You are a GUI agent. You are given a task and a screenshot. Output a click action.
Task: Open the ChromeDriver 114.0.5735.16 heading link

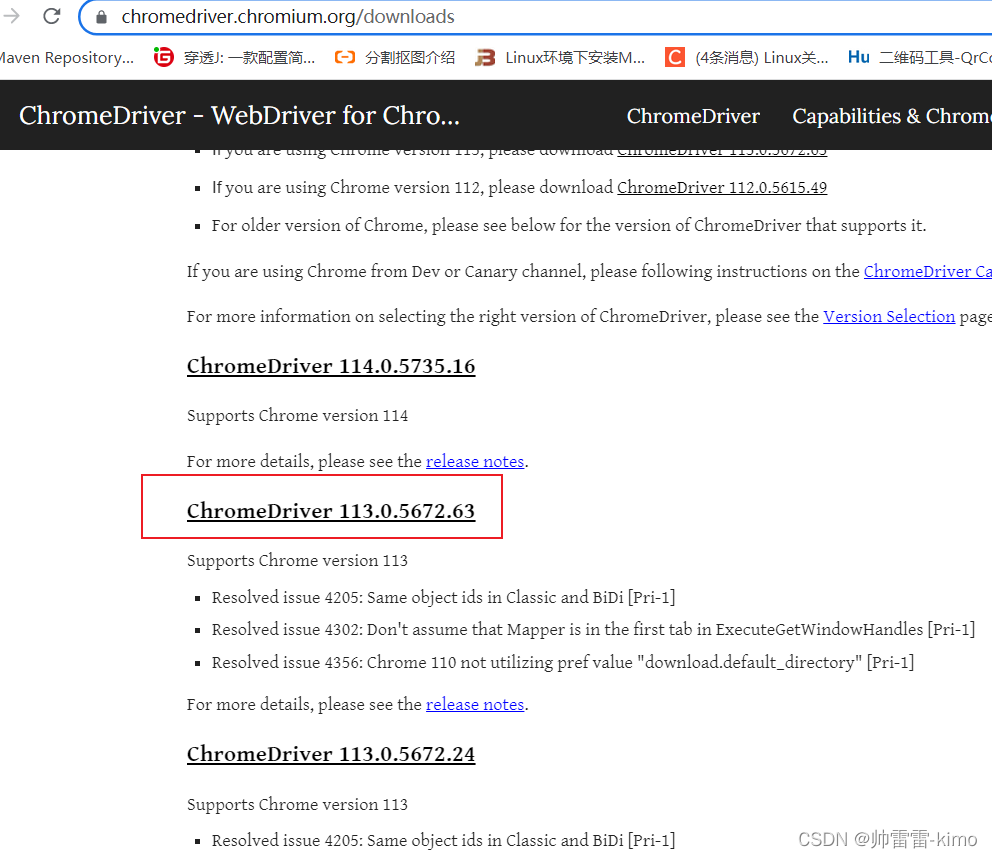tap(331, 366)
